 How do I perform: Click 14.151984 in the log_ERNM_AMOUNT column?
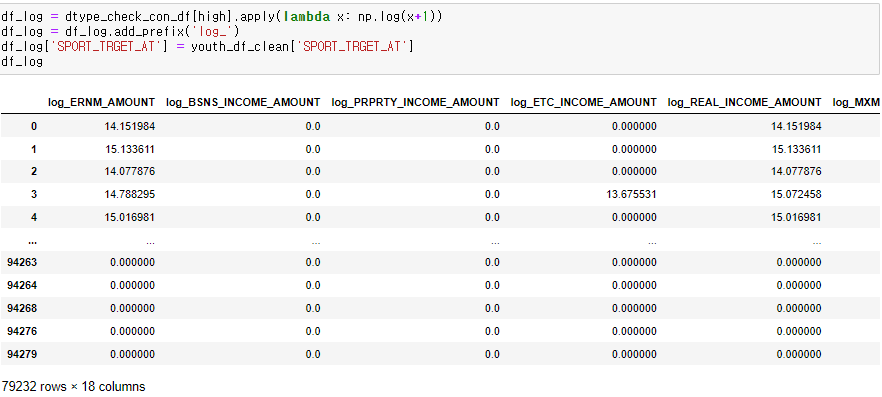[x=129, y=127]
